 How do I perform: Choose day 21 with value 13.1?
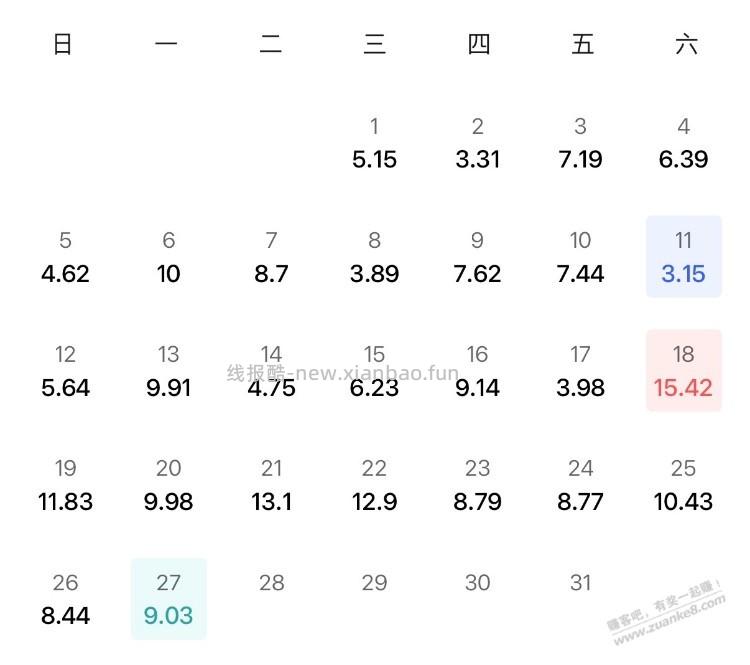coord(271,485)
